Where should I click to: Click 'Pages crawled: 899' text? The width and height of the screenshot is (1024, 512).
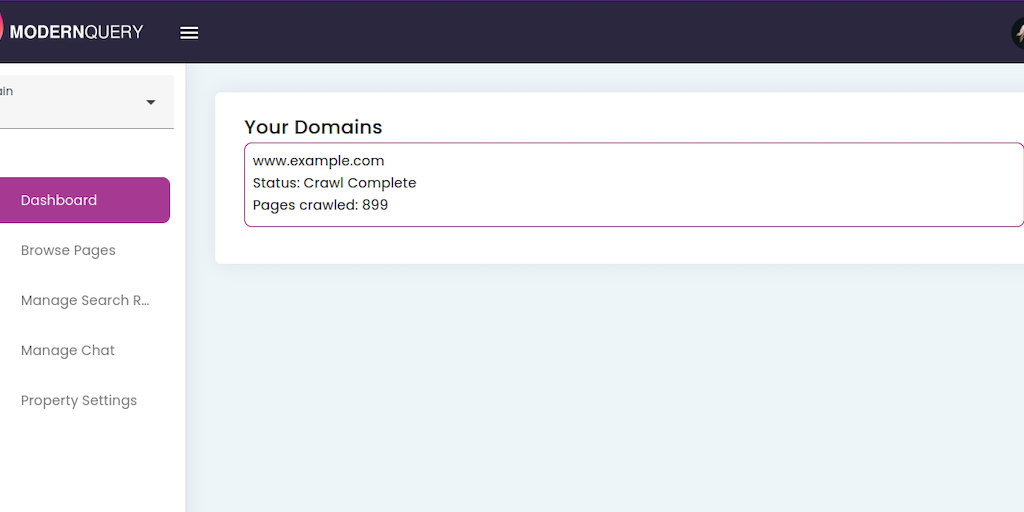click(x=321, y=205)
